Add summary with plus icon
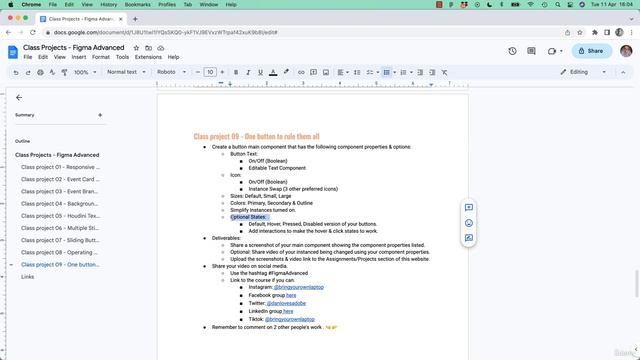The height and width of the screenshot is (360, 640). pos(100,115)
